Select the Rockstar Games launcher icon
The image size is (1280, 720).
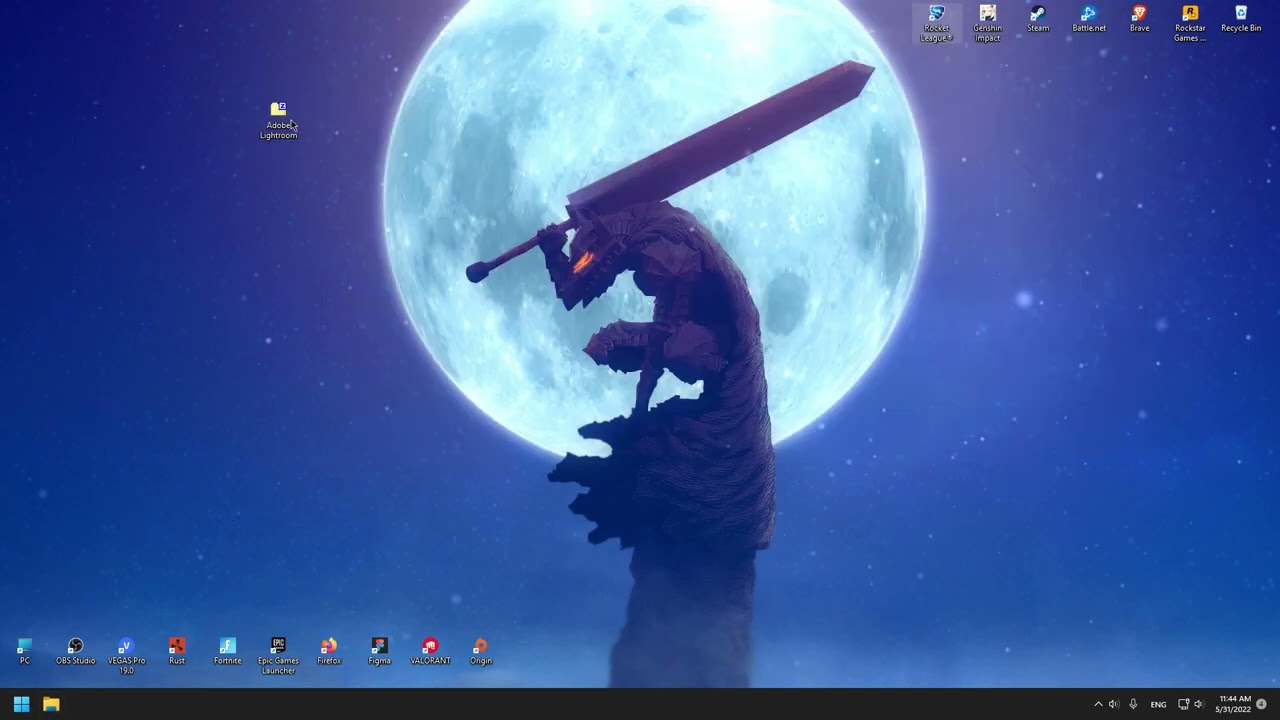1190,23
